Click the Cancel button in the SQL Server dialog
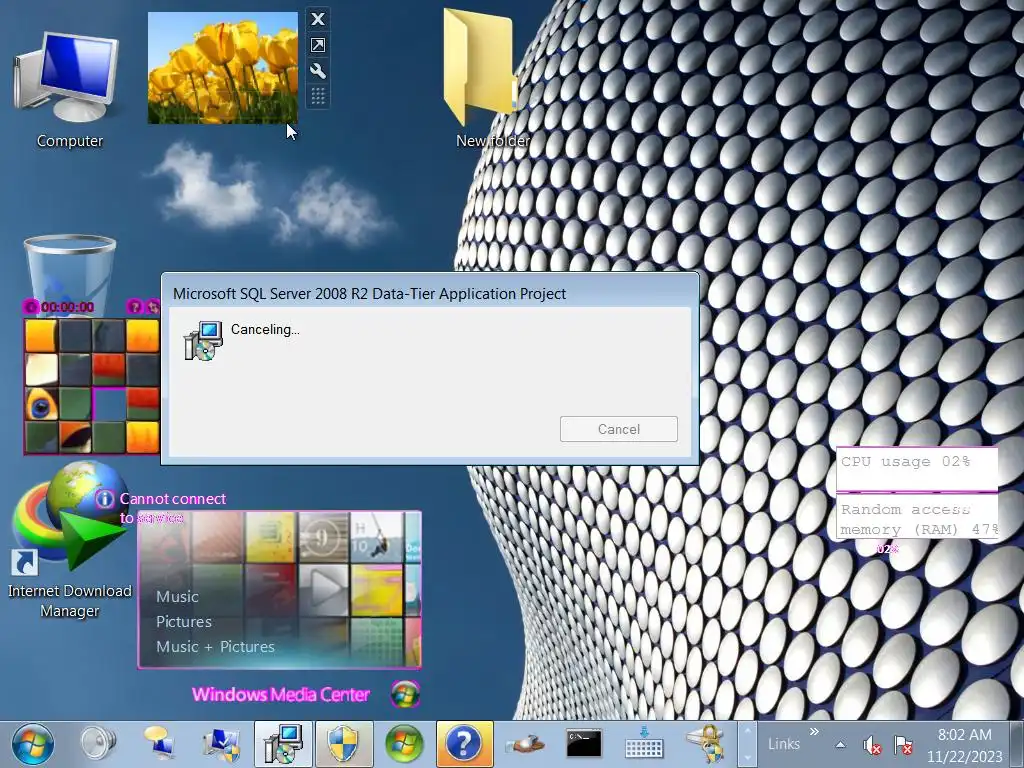Viewport: 1024px width, 768px height. pyautogui.click(x=618, y=429)
